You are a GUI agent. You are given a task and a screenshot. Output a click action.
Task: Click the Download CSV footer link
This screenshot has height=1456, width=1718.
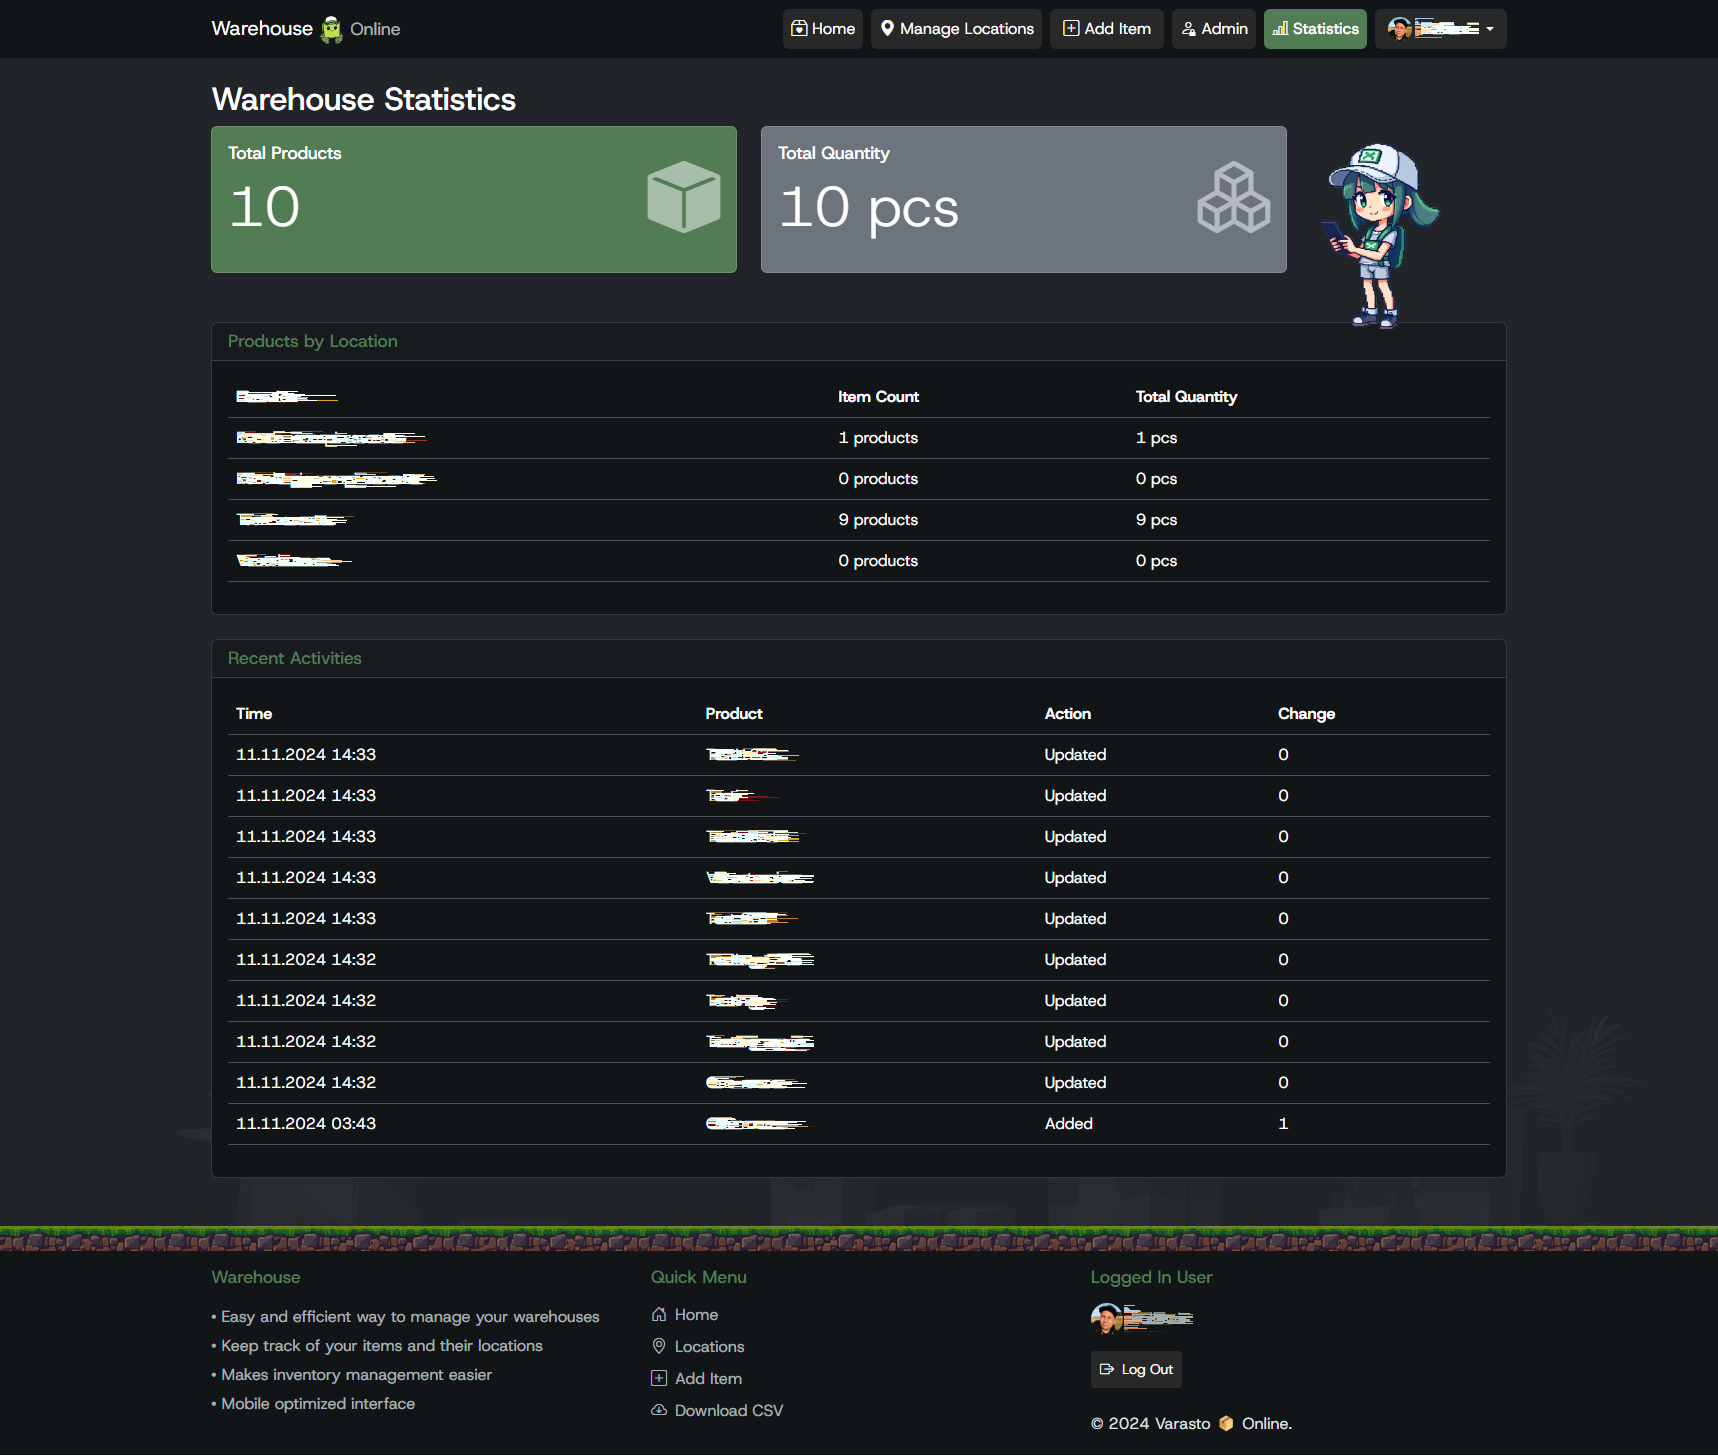pos(728,1410)
